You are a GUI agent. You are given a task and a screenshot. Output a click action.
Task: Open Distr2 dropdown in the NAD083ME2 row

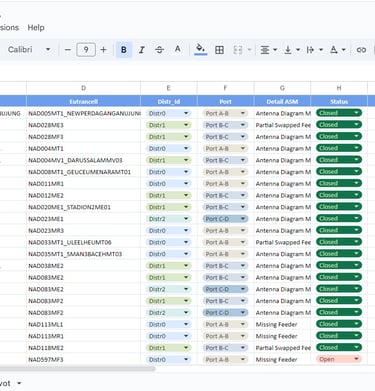[x=168, y=289]
